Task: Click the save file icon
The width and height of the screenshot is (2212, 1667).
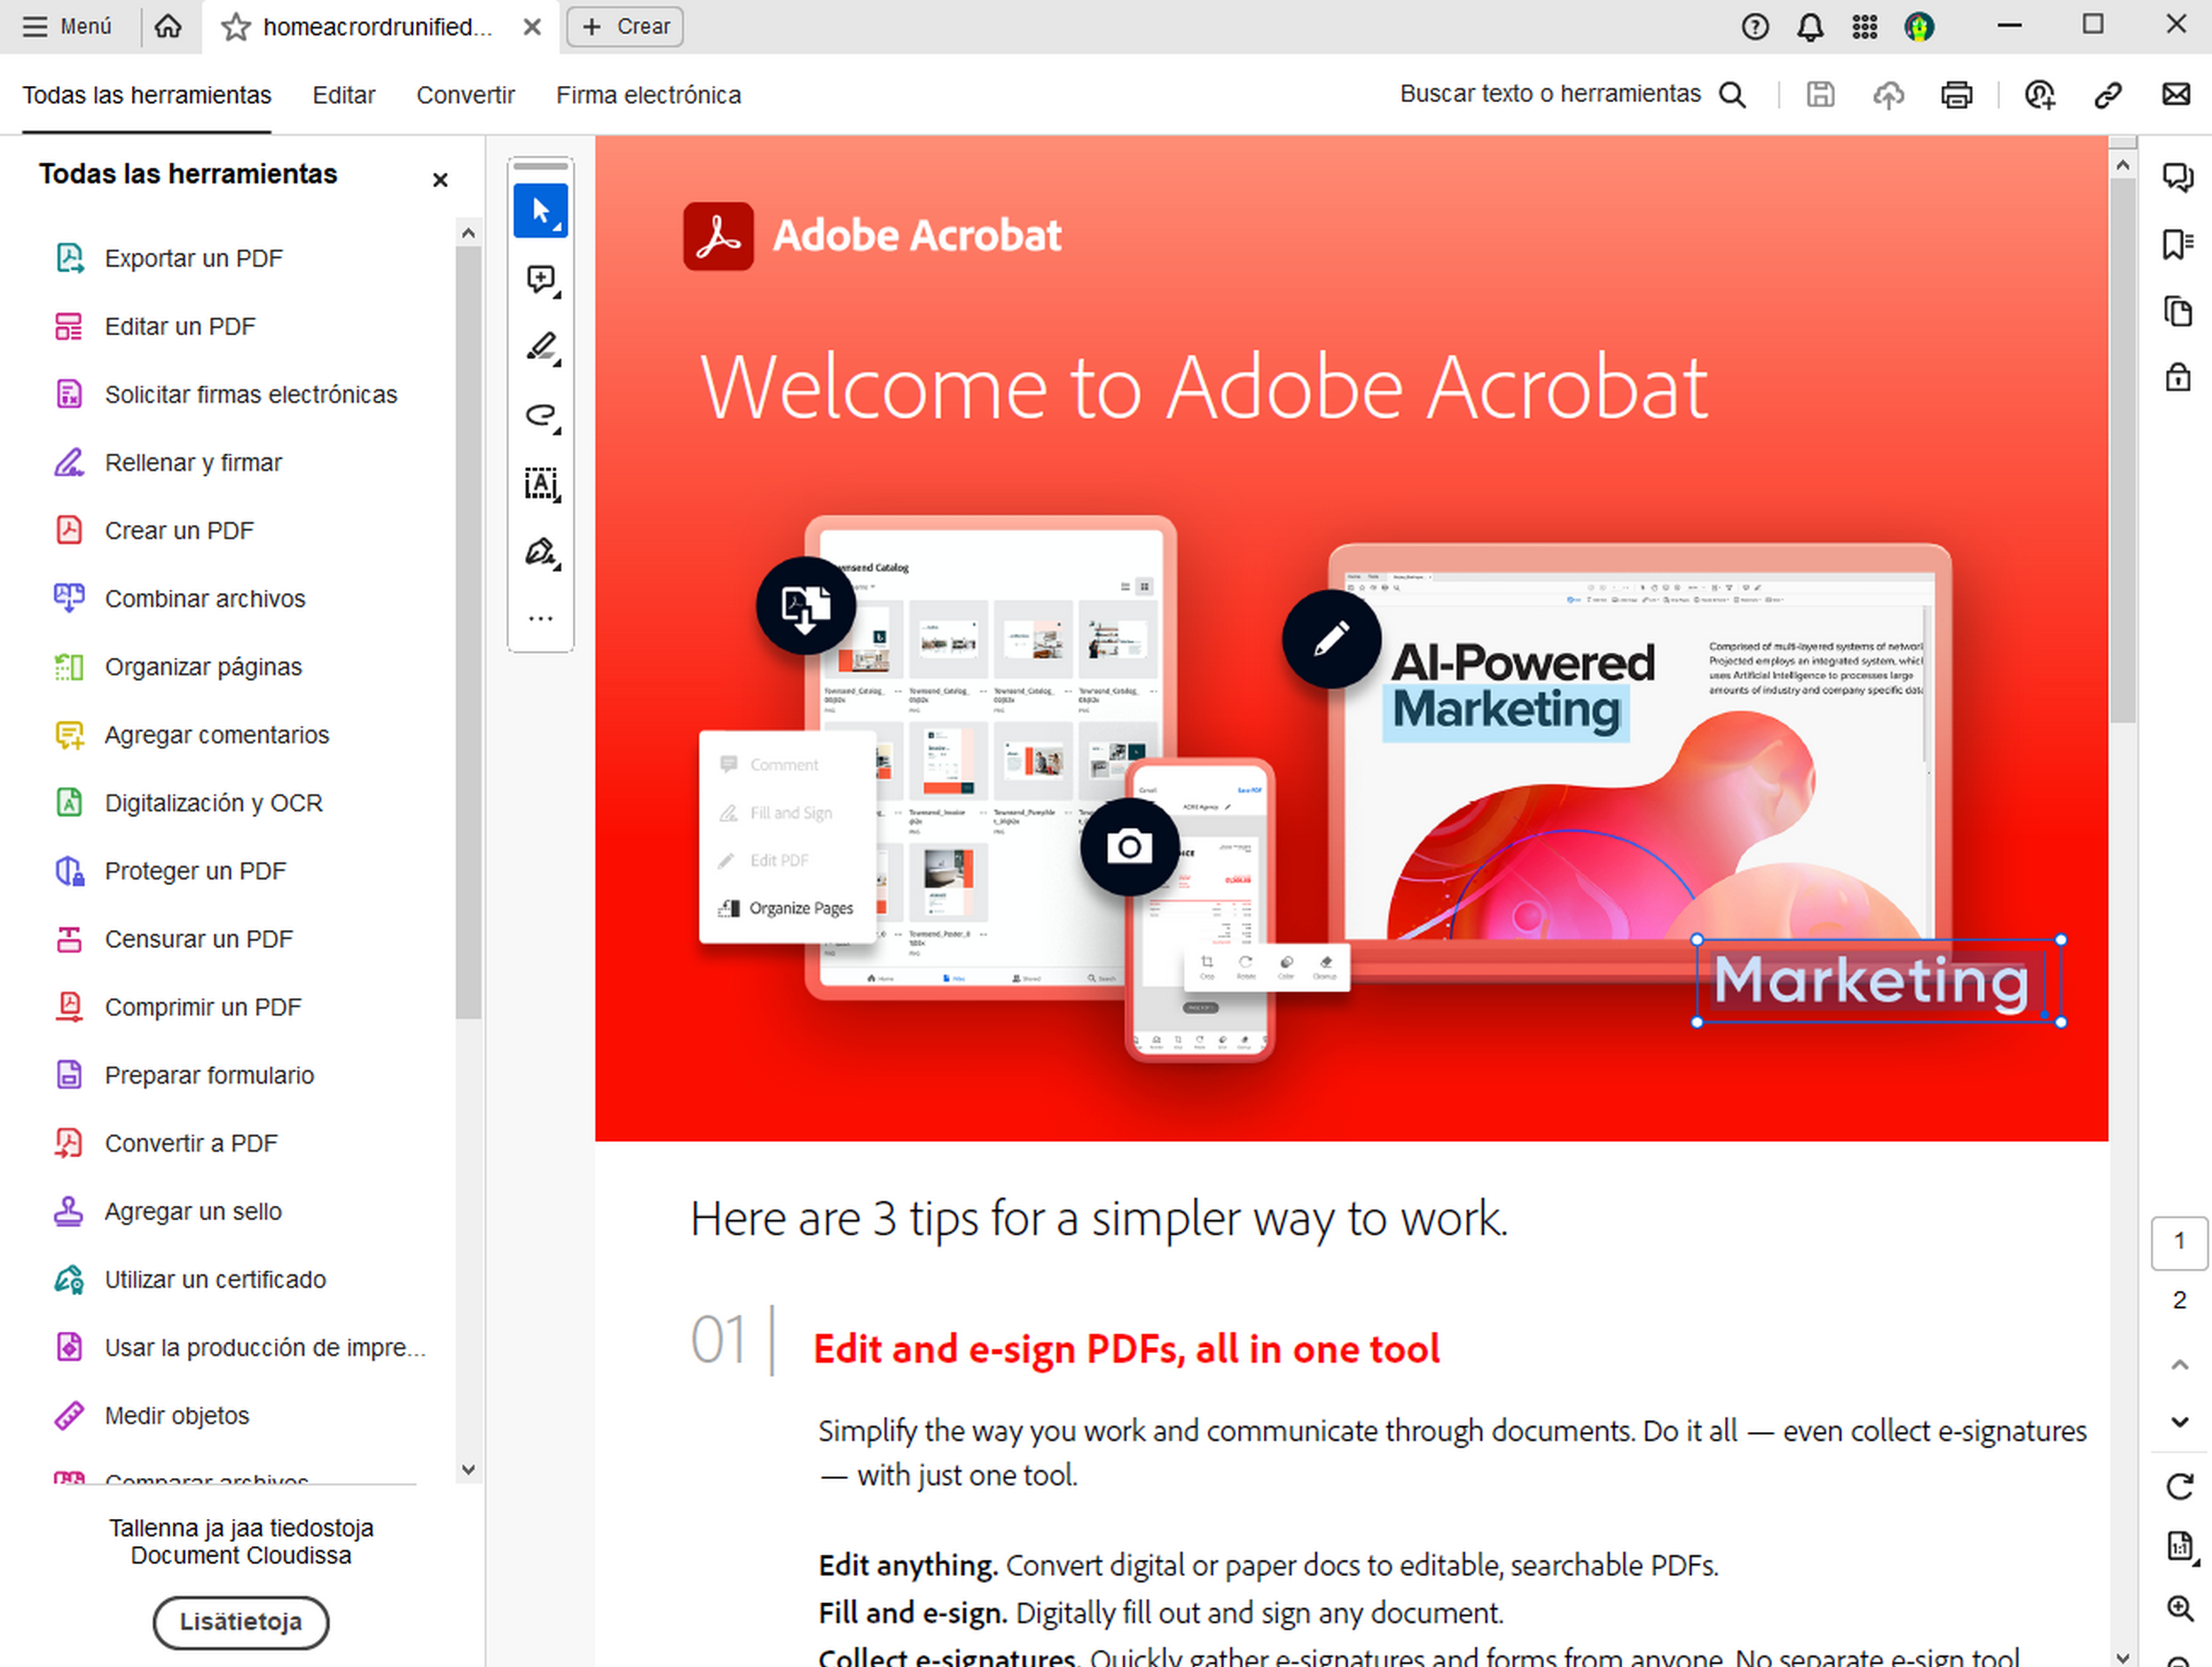Action: [x=1820, y=95]
